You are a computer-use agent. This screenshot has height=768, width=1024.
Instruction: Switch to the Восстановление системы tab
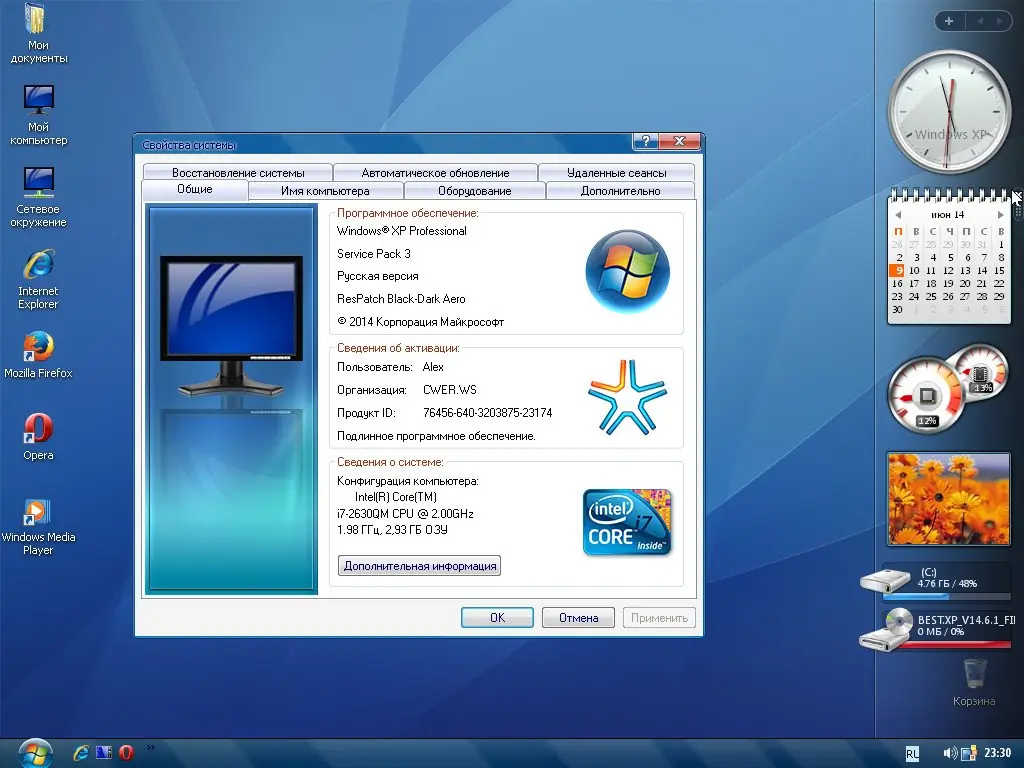coord(238,172)
